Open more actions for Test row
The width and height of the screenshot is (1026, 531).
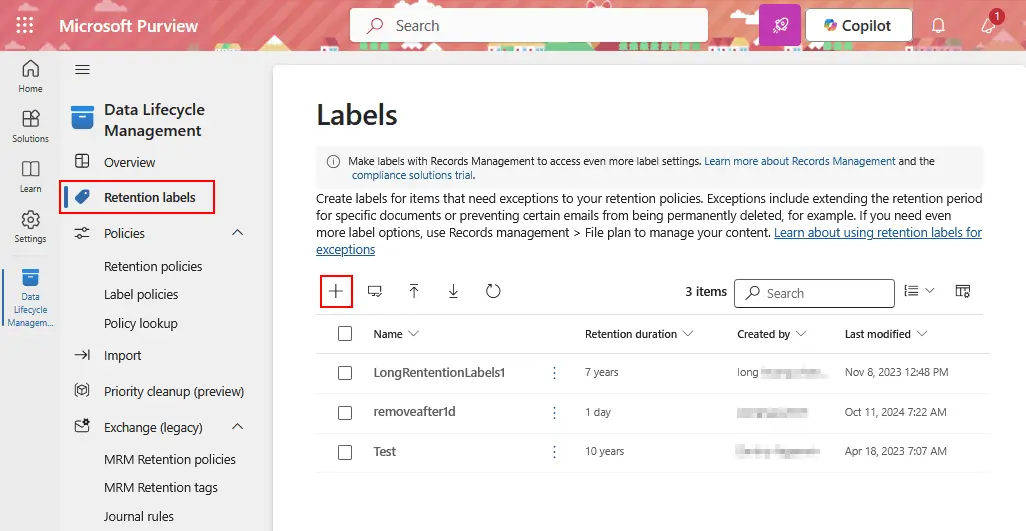pos(554,452)
